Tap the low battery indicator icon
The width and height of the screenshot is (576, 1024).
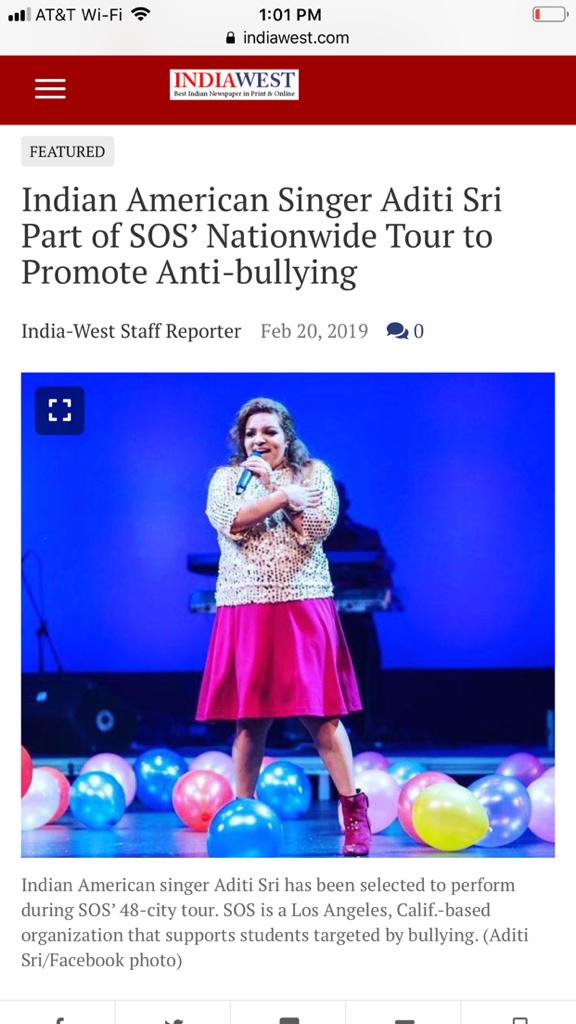coord(550,14)
